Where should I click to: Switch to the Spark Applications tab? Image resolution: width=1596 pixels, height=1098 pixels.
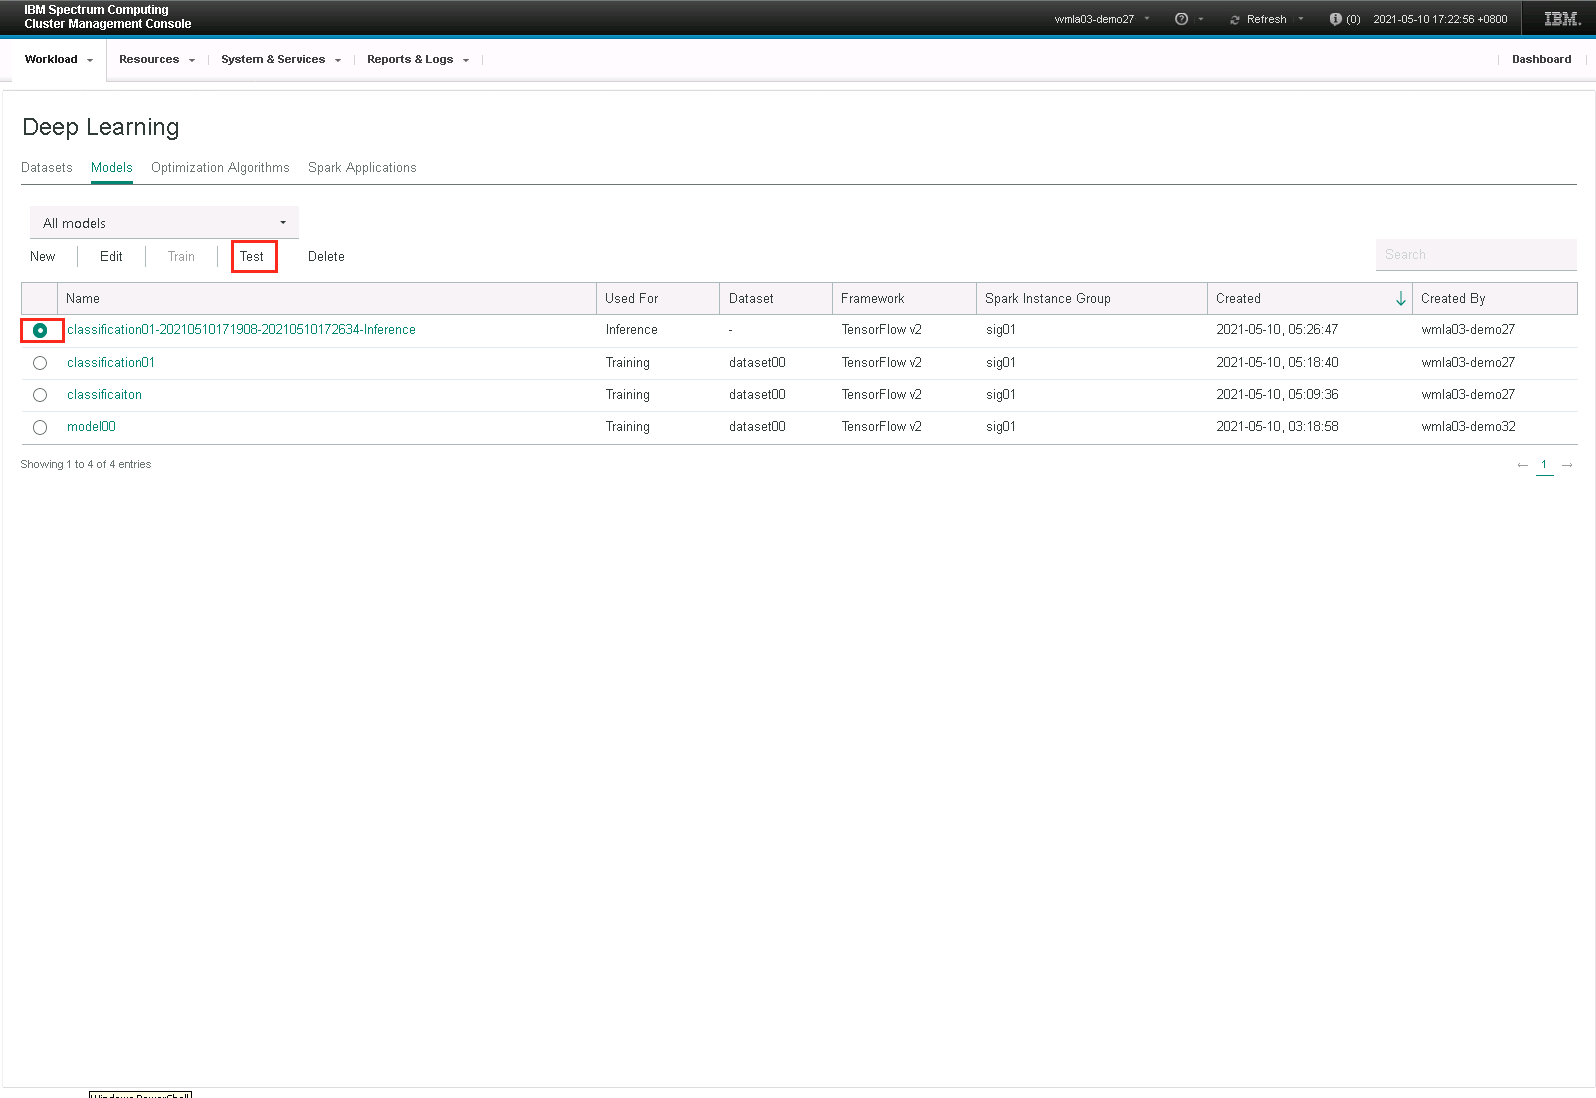click(x=362, y=167)
